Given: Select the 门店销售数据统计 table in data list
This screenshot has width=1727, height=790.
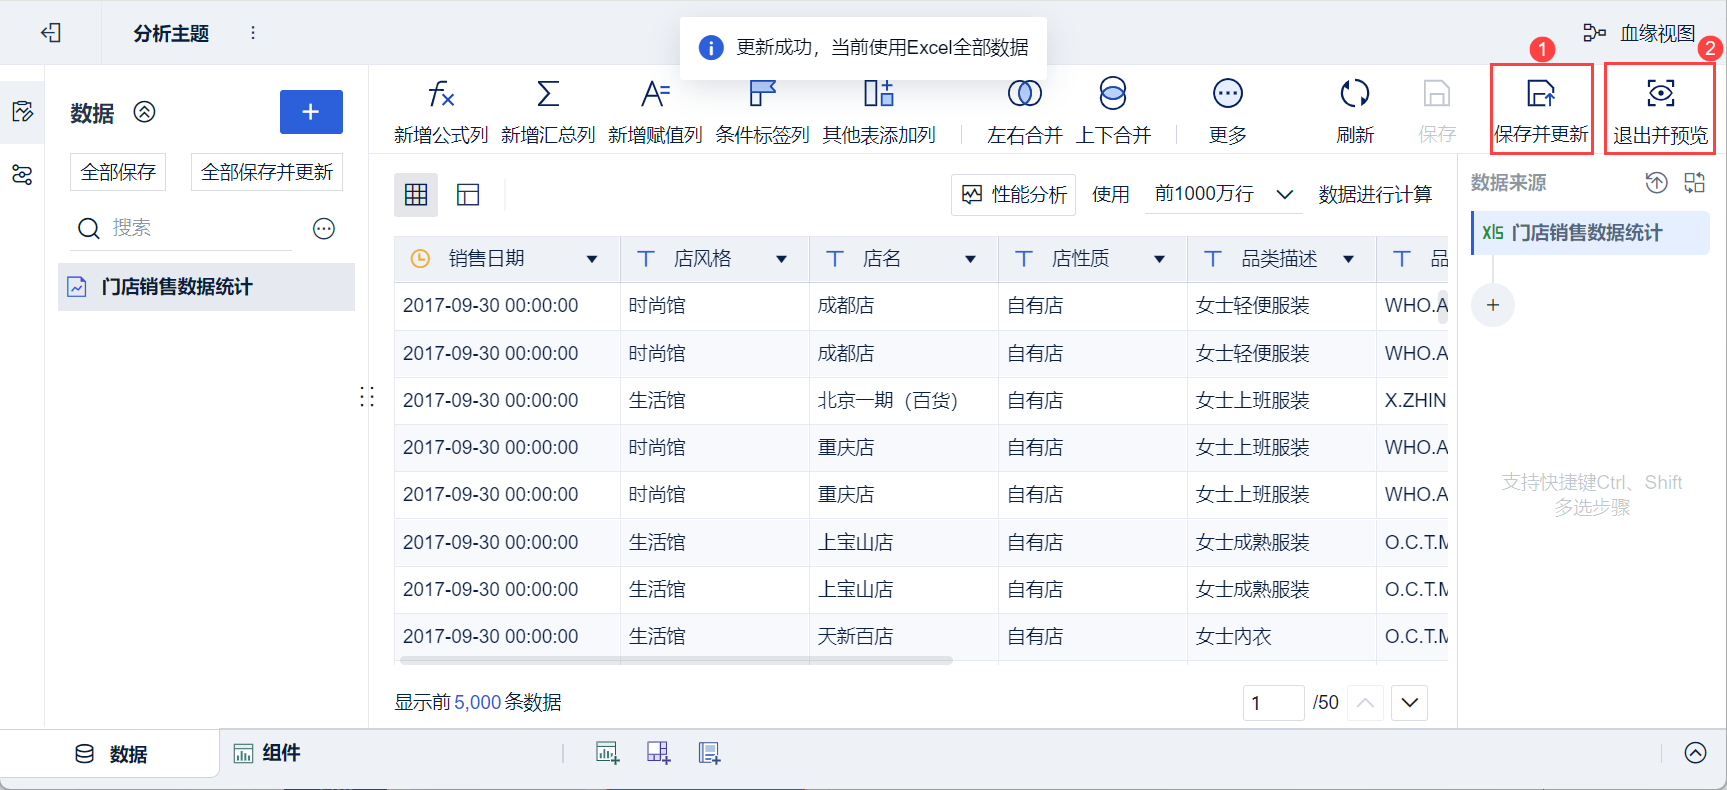Looking at the screenshot, I should (x=206, y=287).
